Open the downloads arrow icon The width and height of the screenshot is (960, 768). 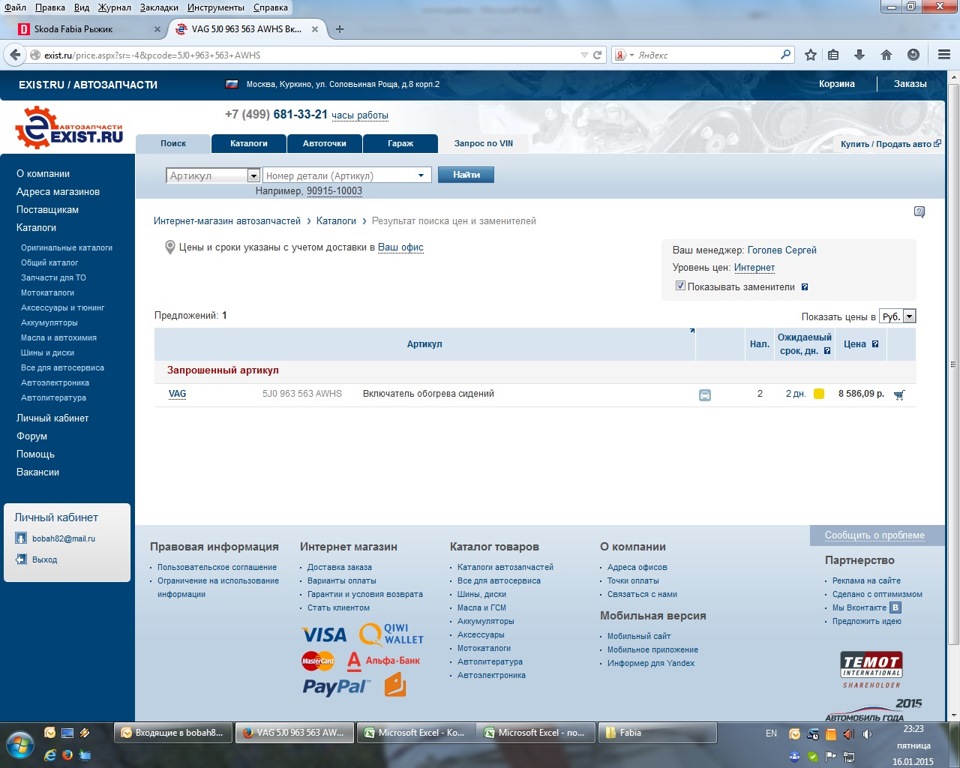point(859,55)
